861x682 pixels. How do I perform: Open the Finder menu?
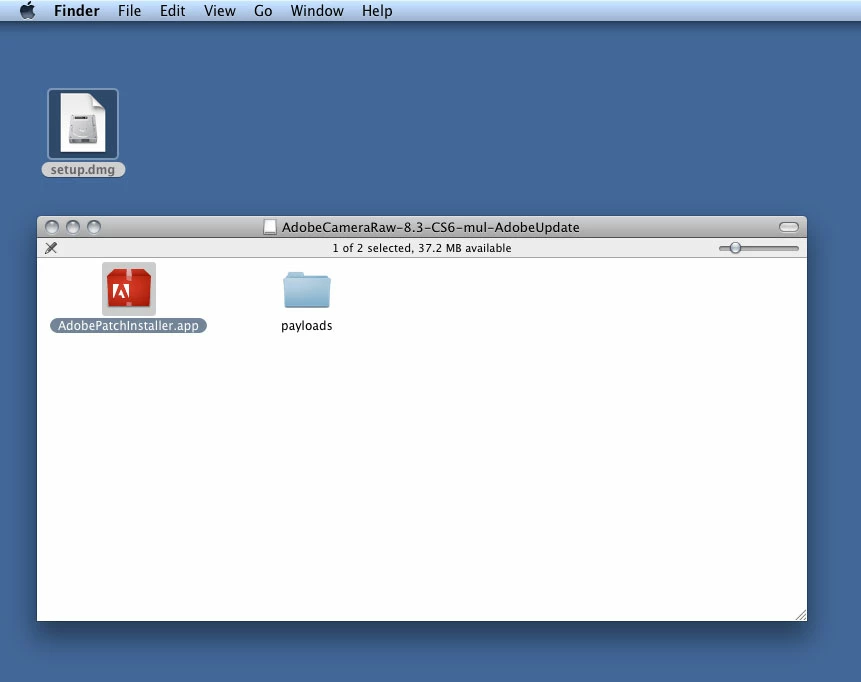76,10
